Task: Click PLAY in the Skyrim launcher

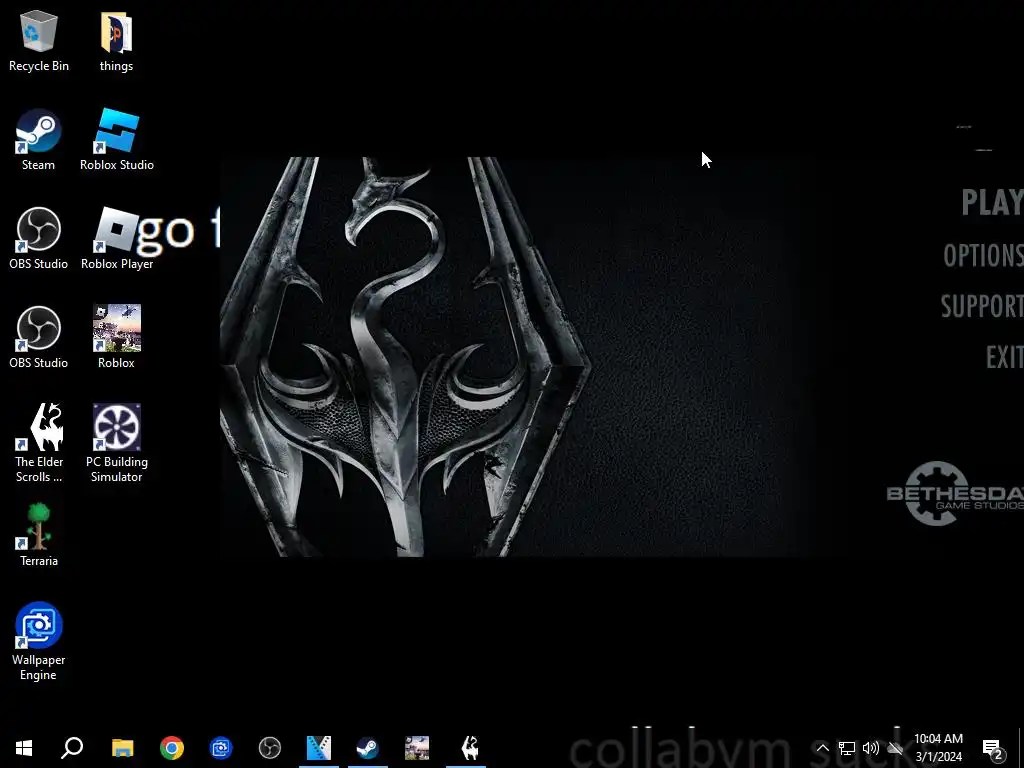Action: (992, 202)
